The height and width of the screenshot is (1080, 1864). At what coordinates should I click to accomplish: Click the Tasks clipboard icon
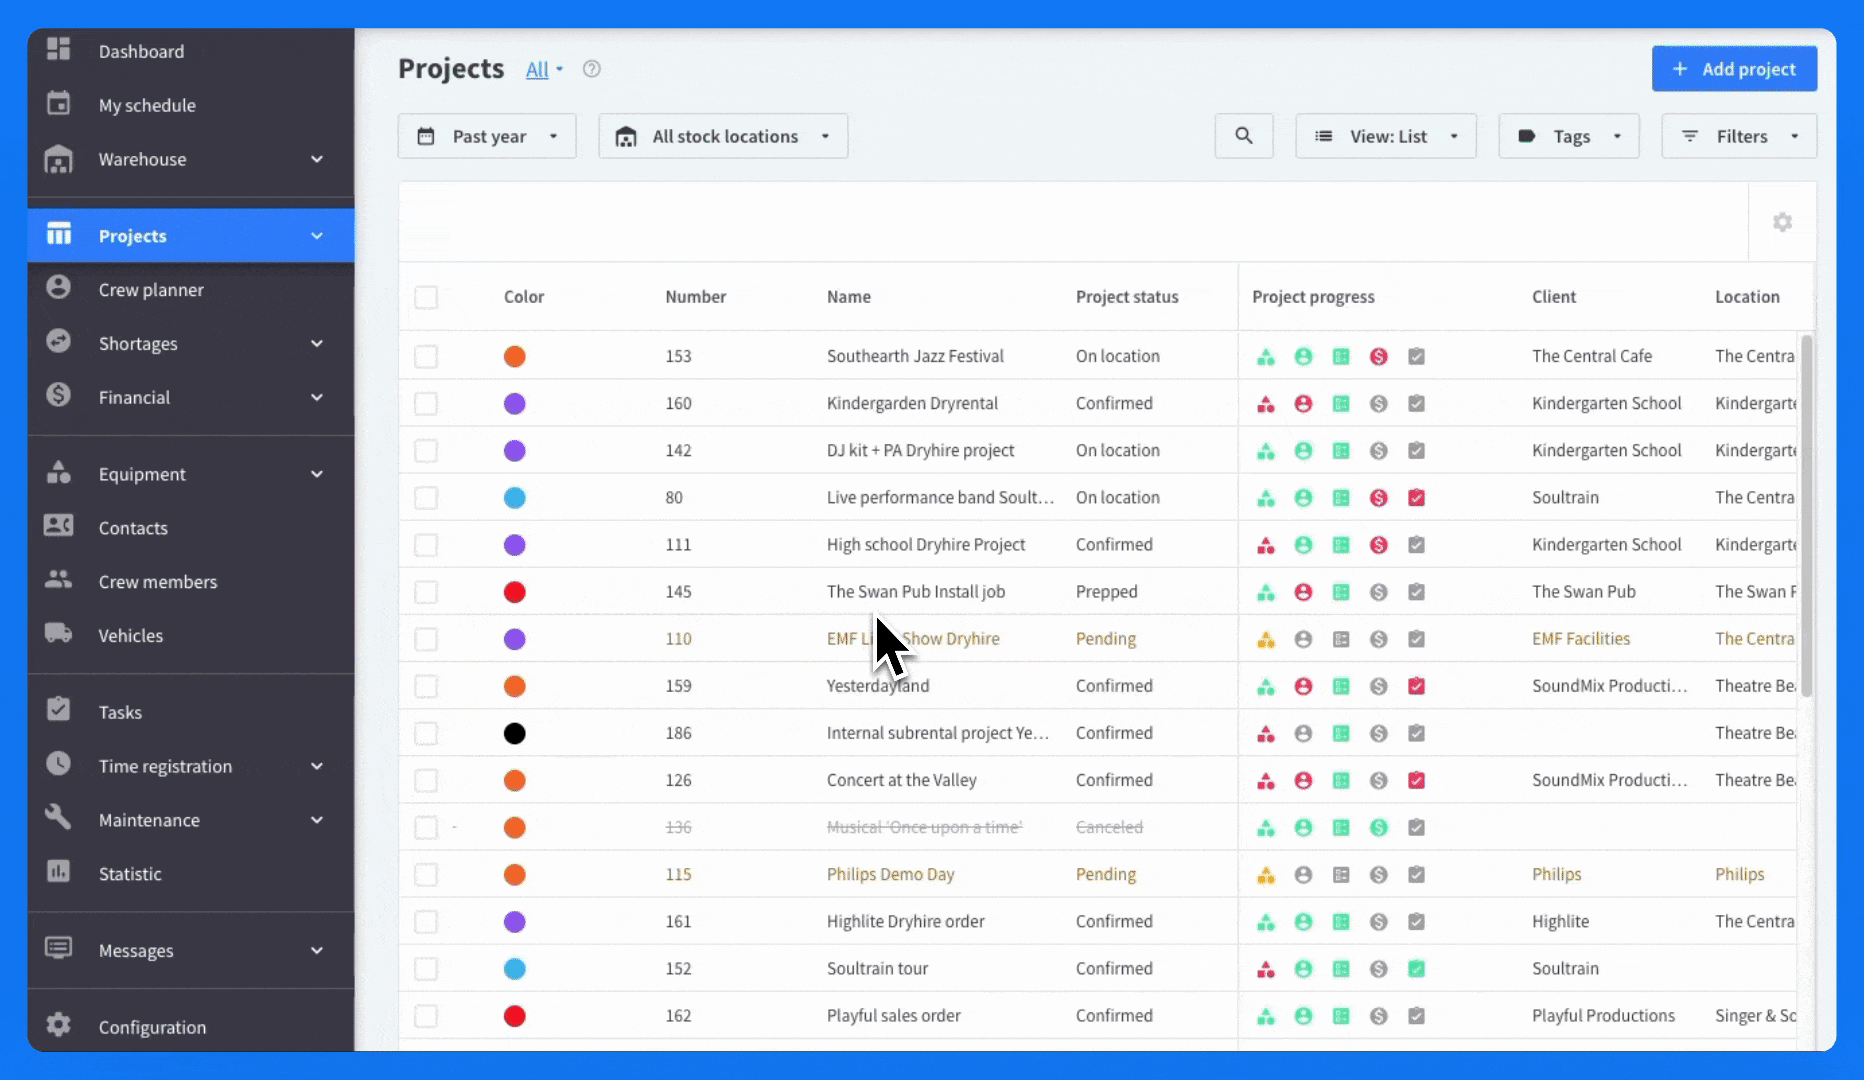click(x=59, y=710)
